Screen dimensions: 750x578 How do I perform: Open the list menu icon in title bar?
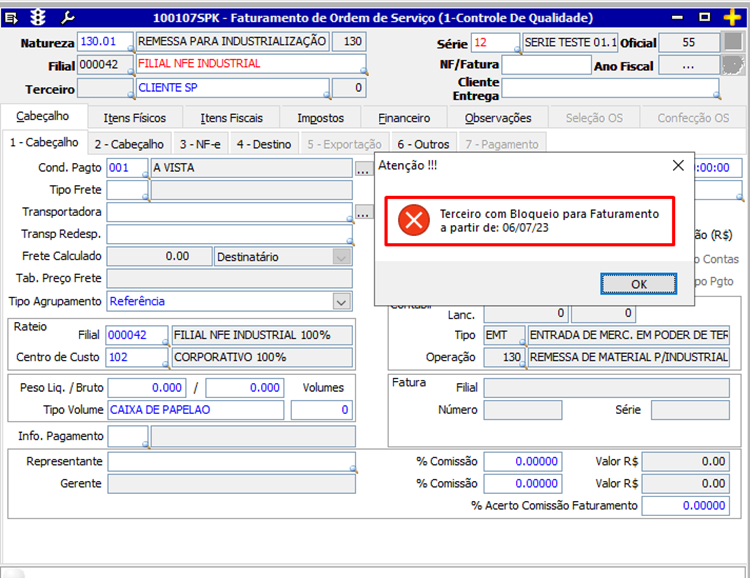[x=11, y=18]
